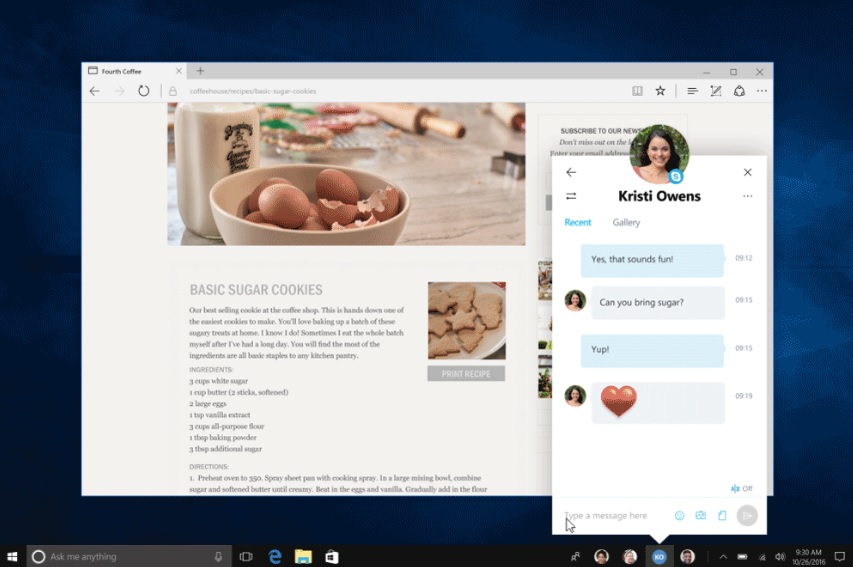Show hidden system tray icons
Viewport: 853px width, 567px height.
[723, 557]
